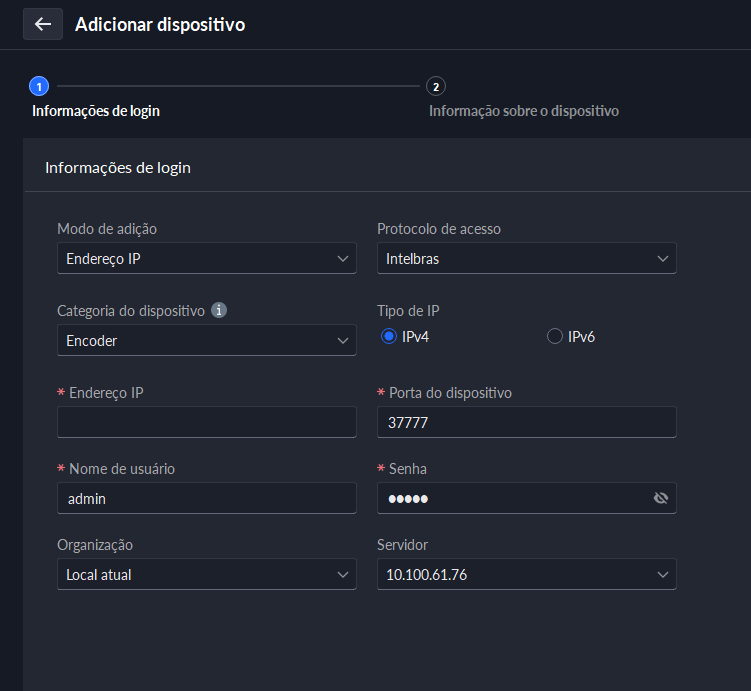Click the Nome de usuário field

pyautogui.click(x=206, y=498)
